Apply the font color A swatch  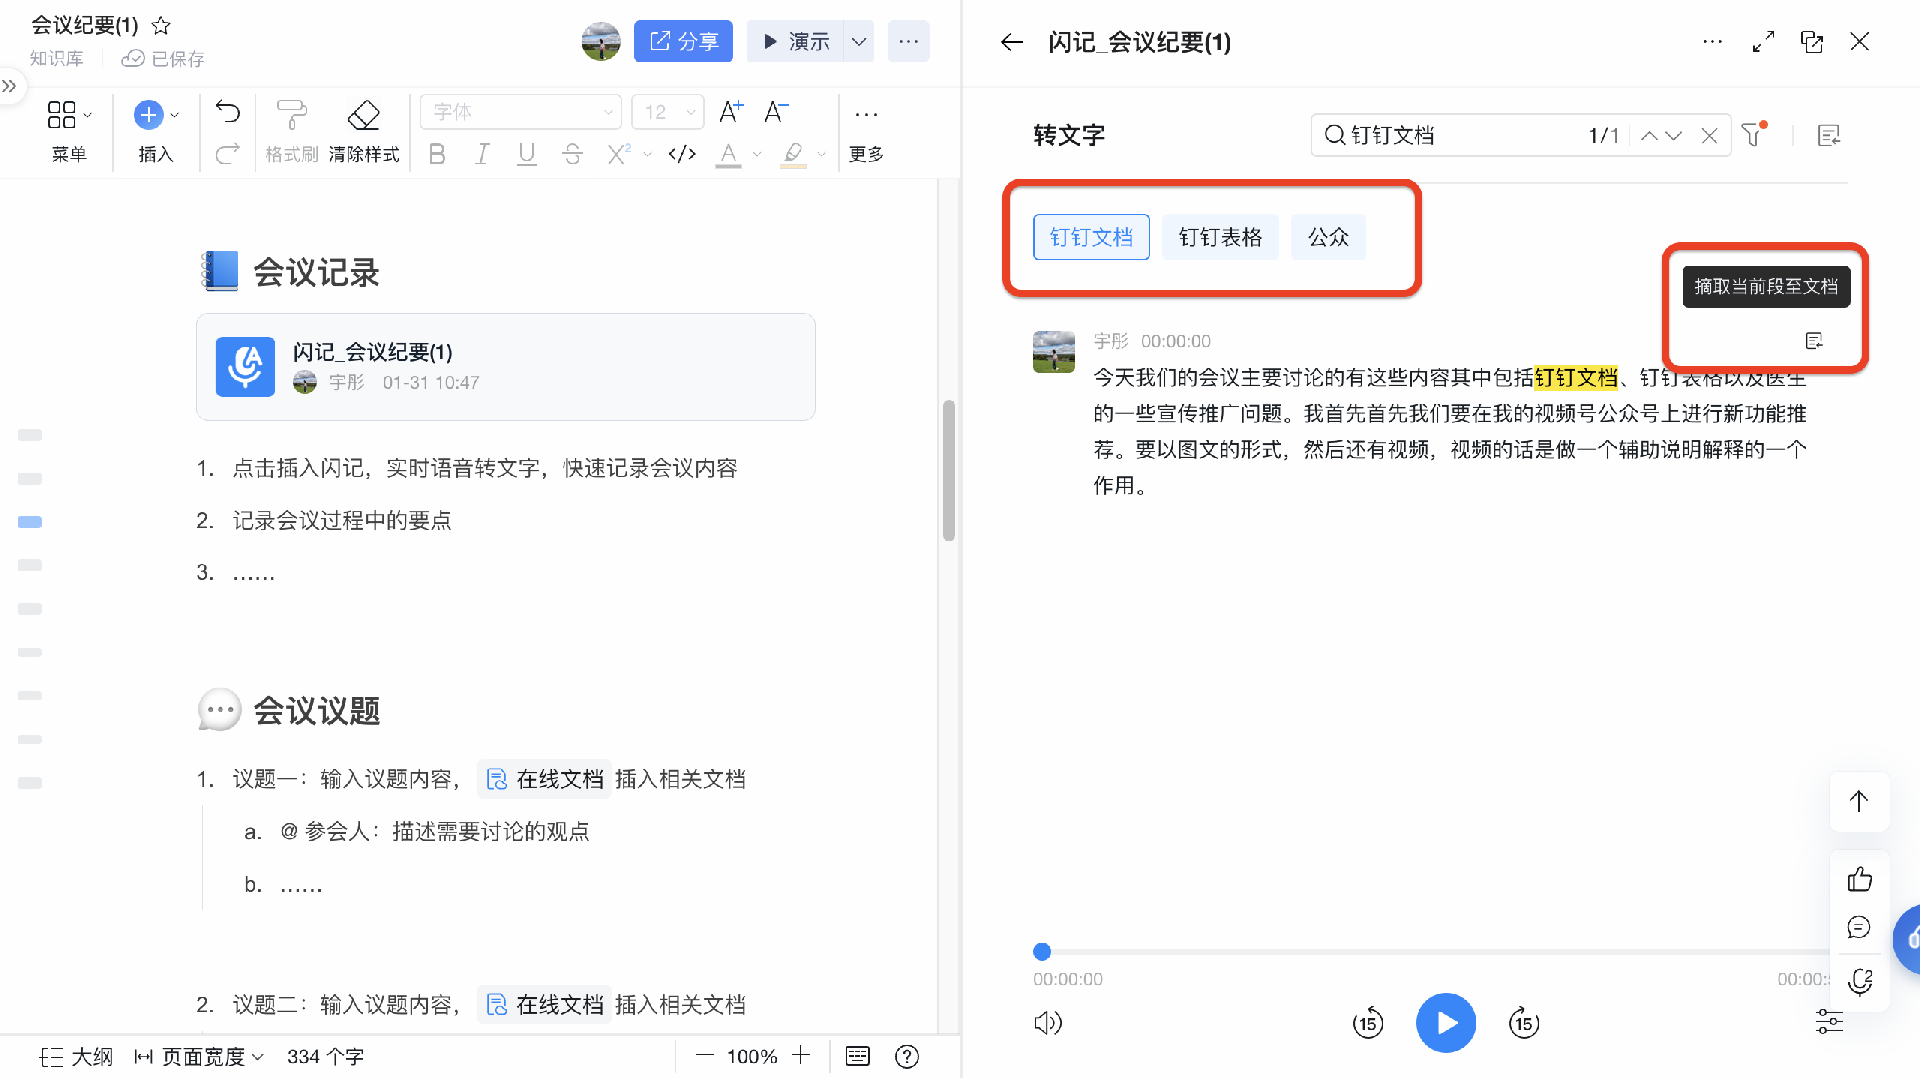pos(729,155)
